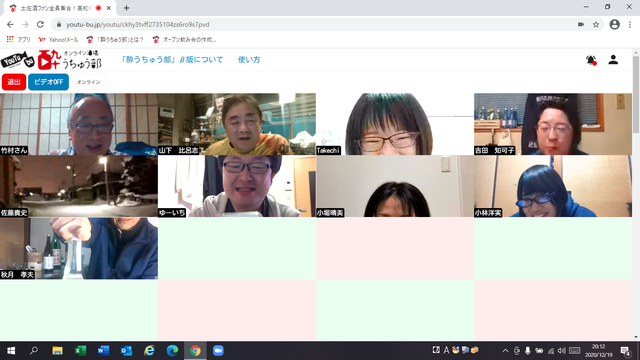Screen dimensions: 640x360
Task: Select Takechi video tile
Action: [x=395, y=124]
